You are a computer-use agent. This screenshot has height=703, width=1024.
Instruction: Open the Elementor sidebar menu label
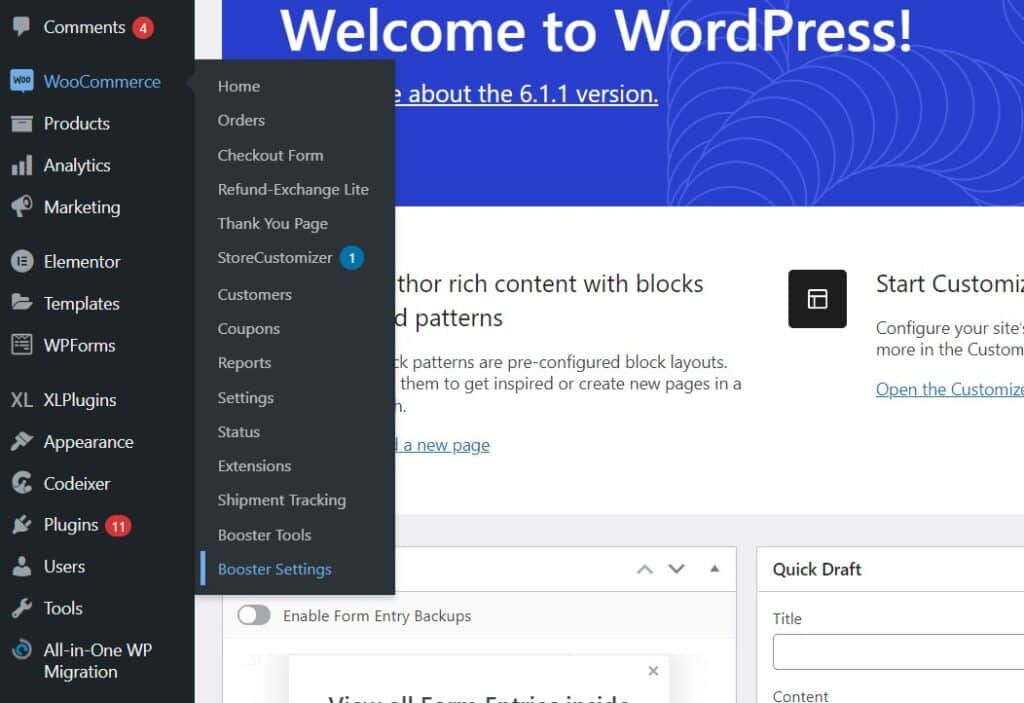tap(82, 262)
